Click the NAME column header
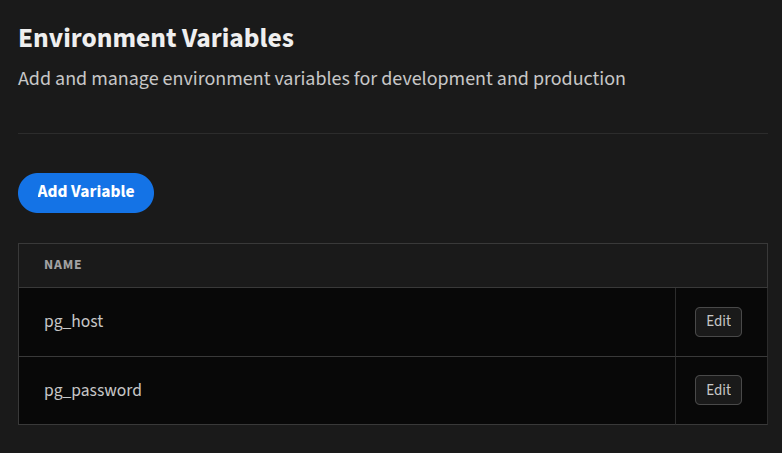This screenshot has width=782, height=453. pyautogui.click(x=63, y=265)
